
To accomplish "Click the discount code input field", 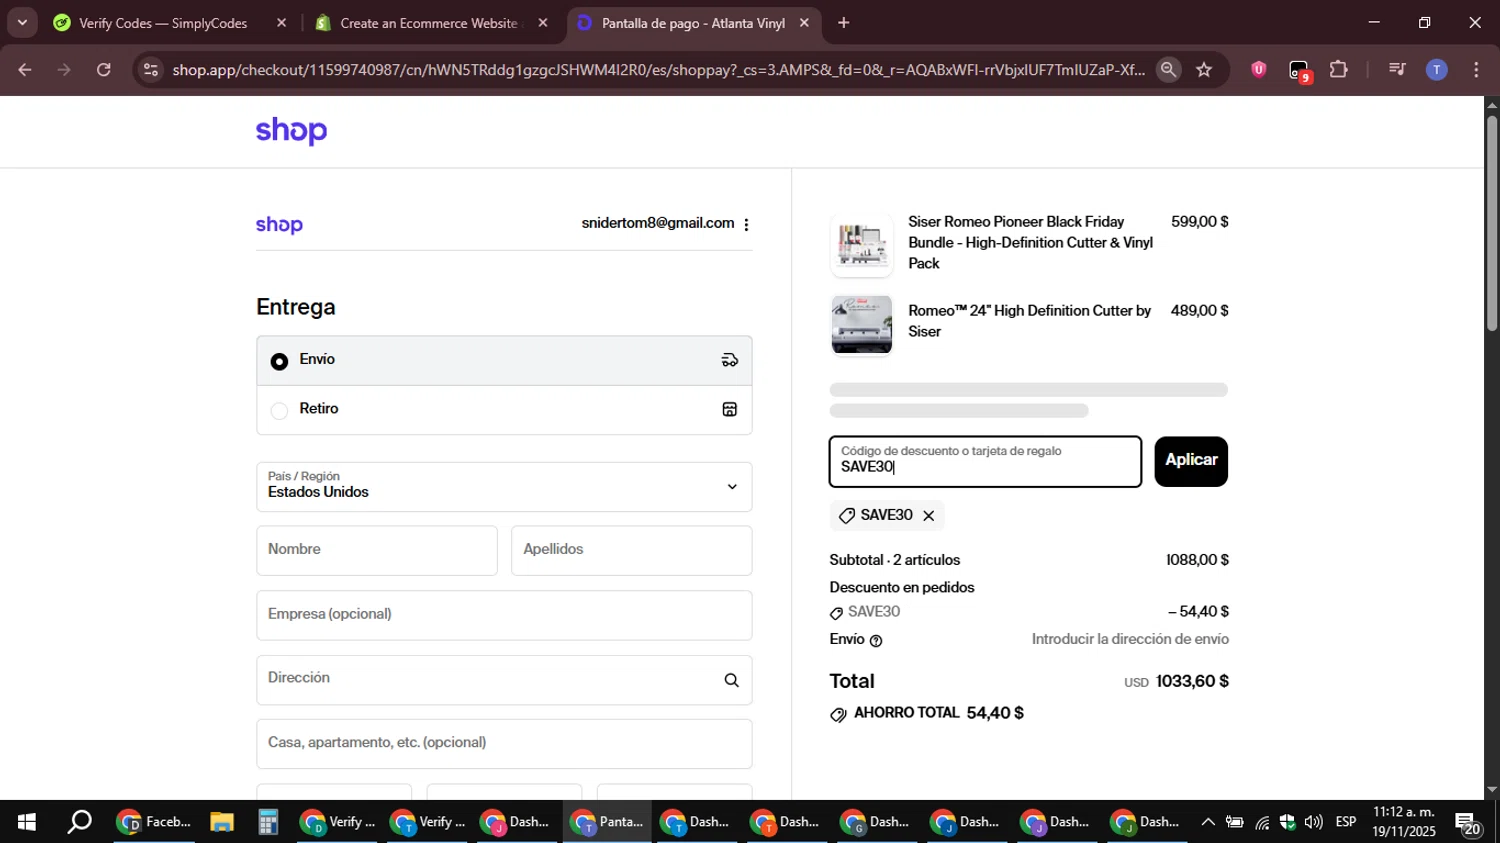I will (x=985, y=461).
